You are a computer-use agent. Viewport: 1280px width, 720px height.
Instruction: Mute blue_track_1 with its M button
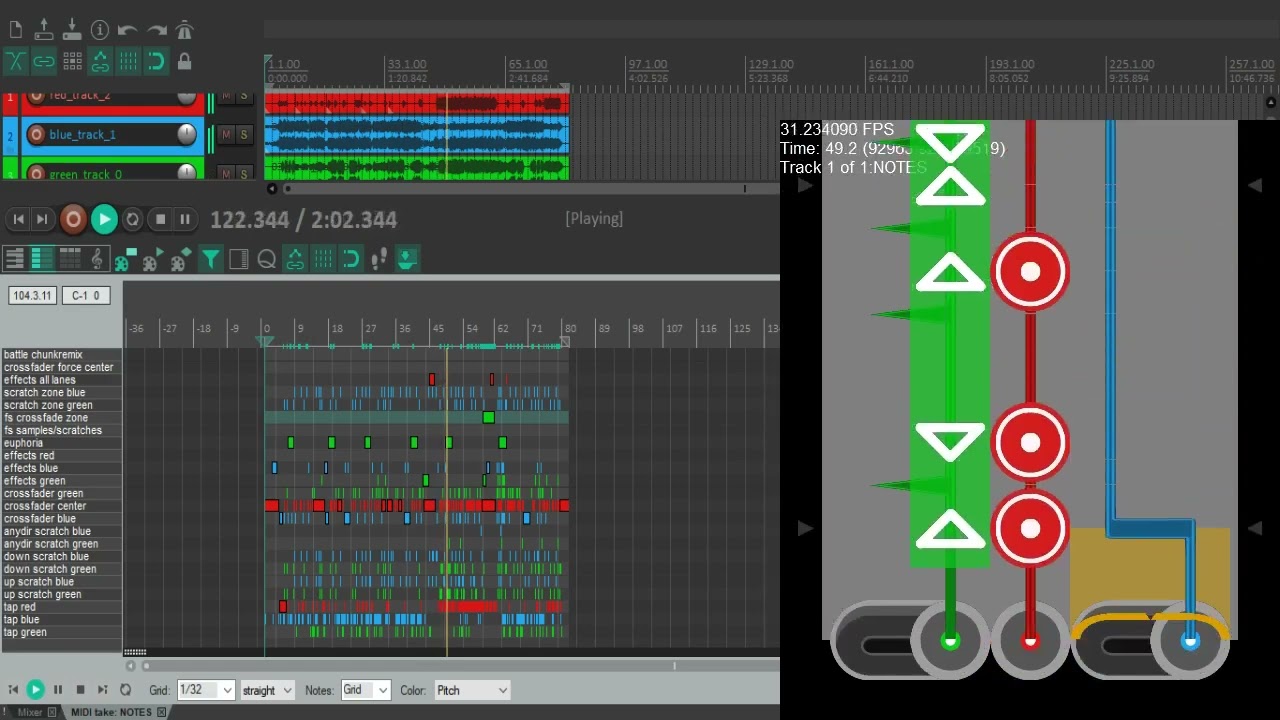pyautogui.click(x=226, y=134)
